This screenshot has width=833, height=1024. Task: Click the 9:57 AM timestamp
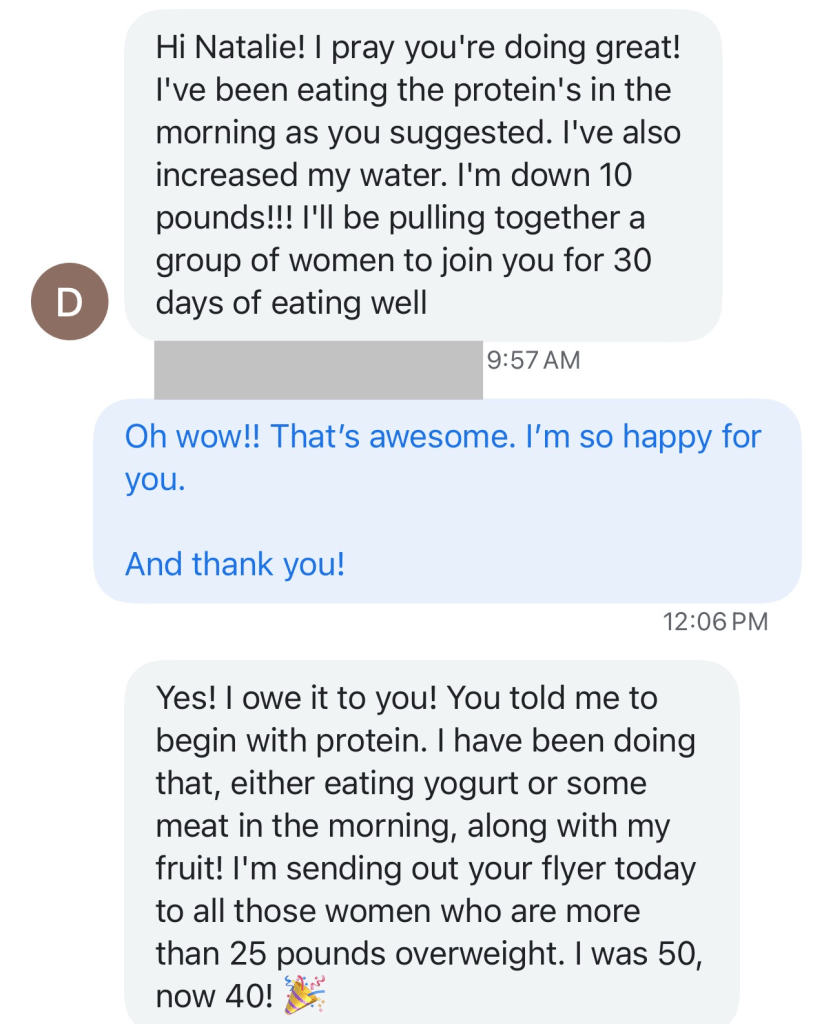[533, 360]
